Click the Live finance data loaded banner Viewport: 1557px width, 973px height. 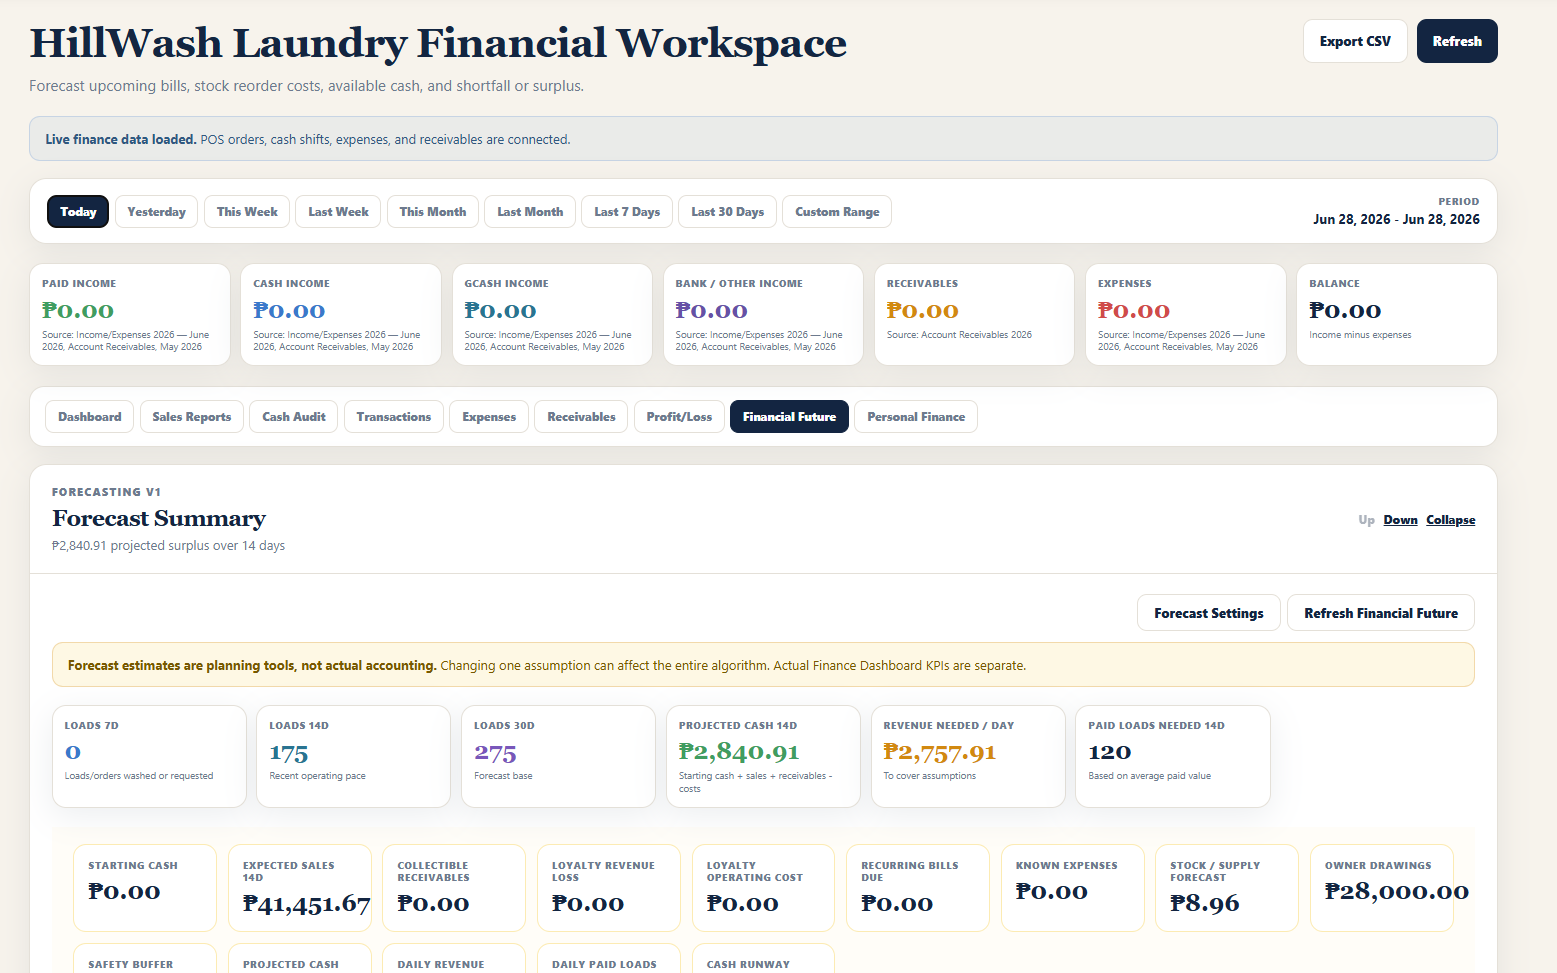(763, 139)
